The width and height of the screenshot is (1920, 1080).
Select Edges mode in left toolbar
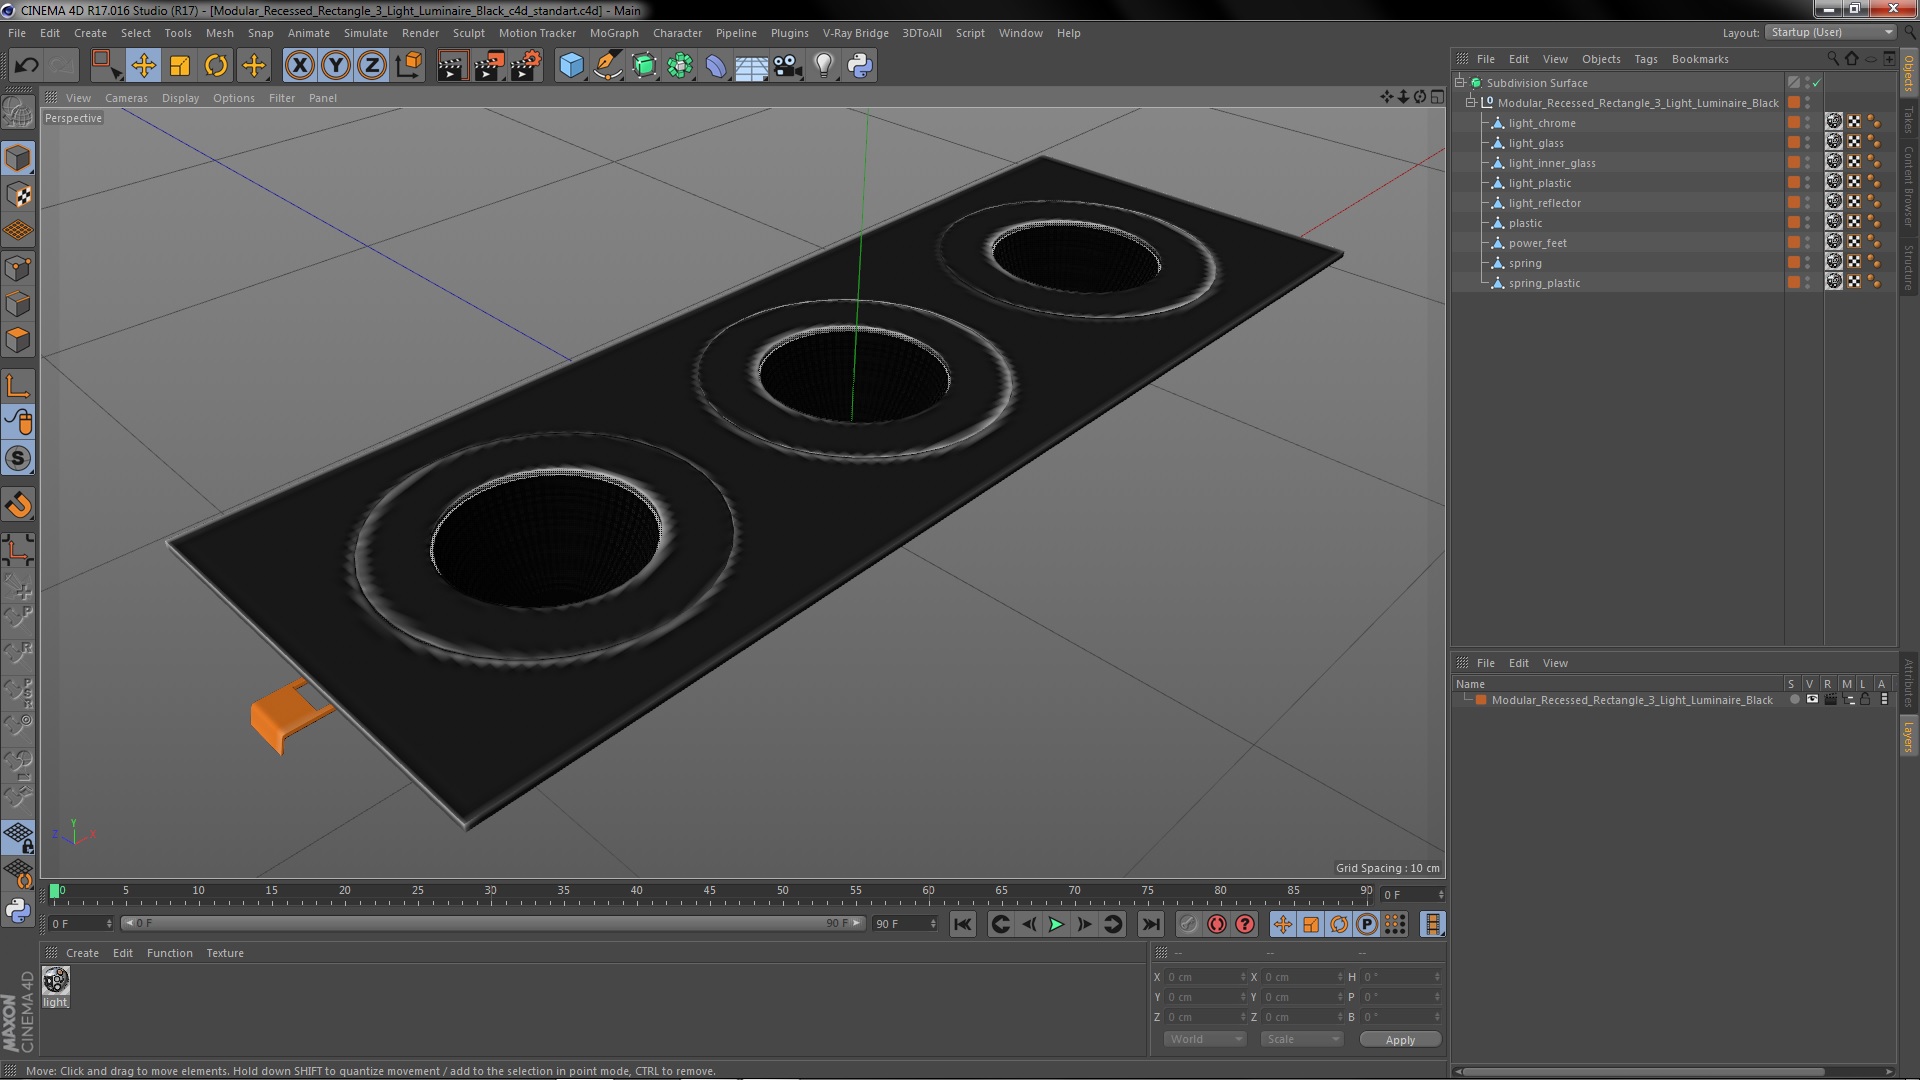coord(18,304)
